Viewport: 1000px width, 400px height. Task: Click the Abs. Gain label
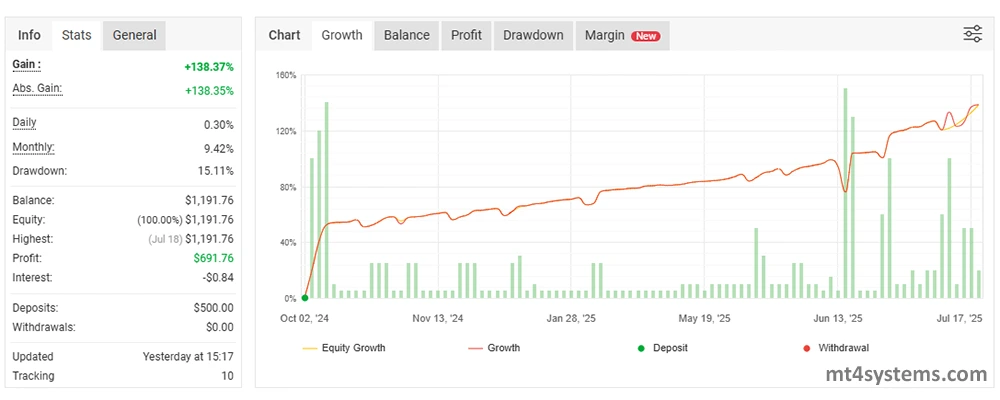(x=37, y=89)
